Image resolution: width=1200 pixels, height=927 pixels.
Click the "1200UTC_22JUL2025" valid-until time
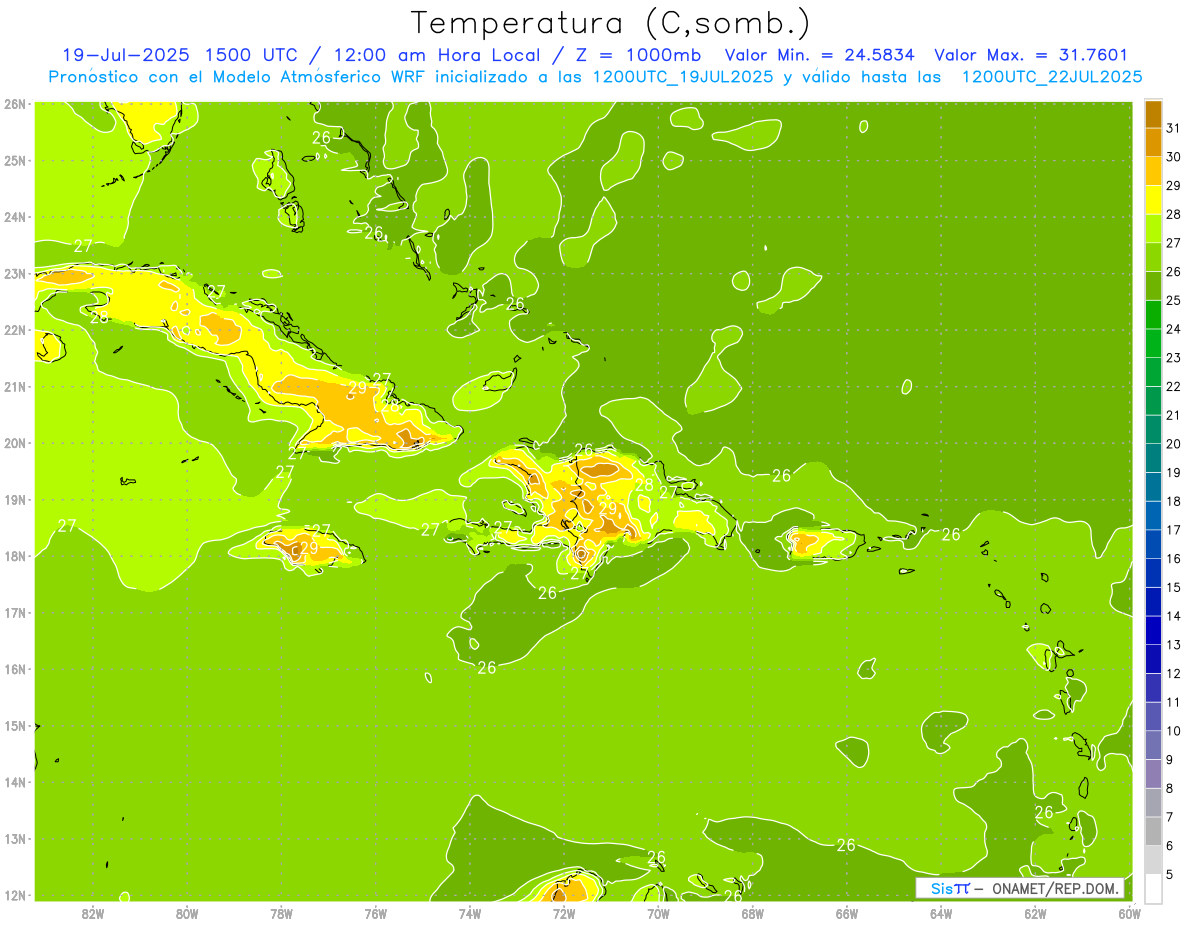(1051, 77)
